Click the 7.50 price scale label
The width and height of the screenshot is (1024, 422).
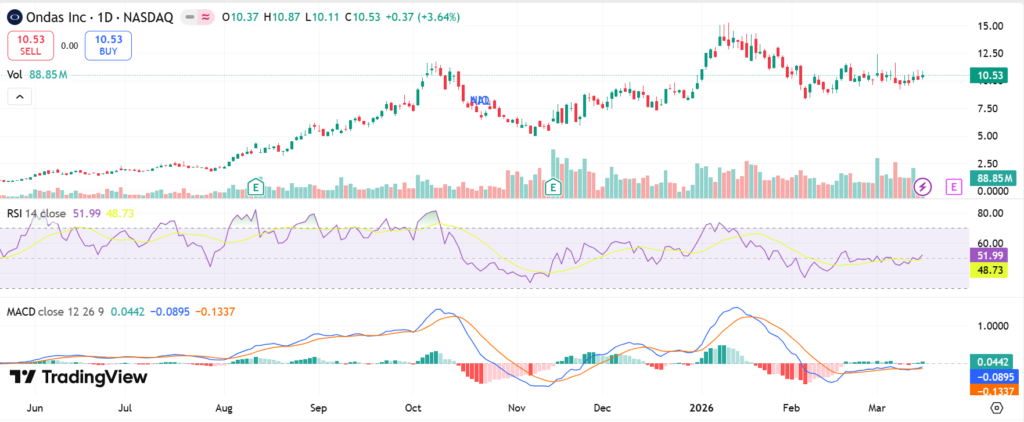990,108
